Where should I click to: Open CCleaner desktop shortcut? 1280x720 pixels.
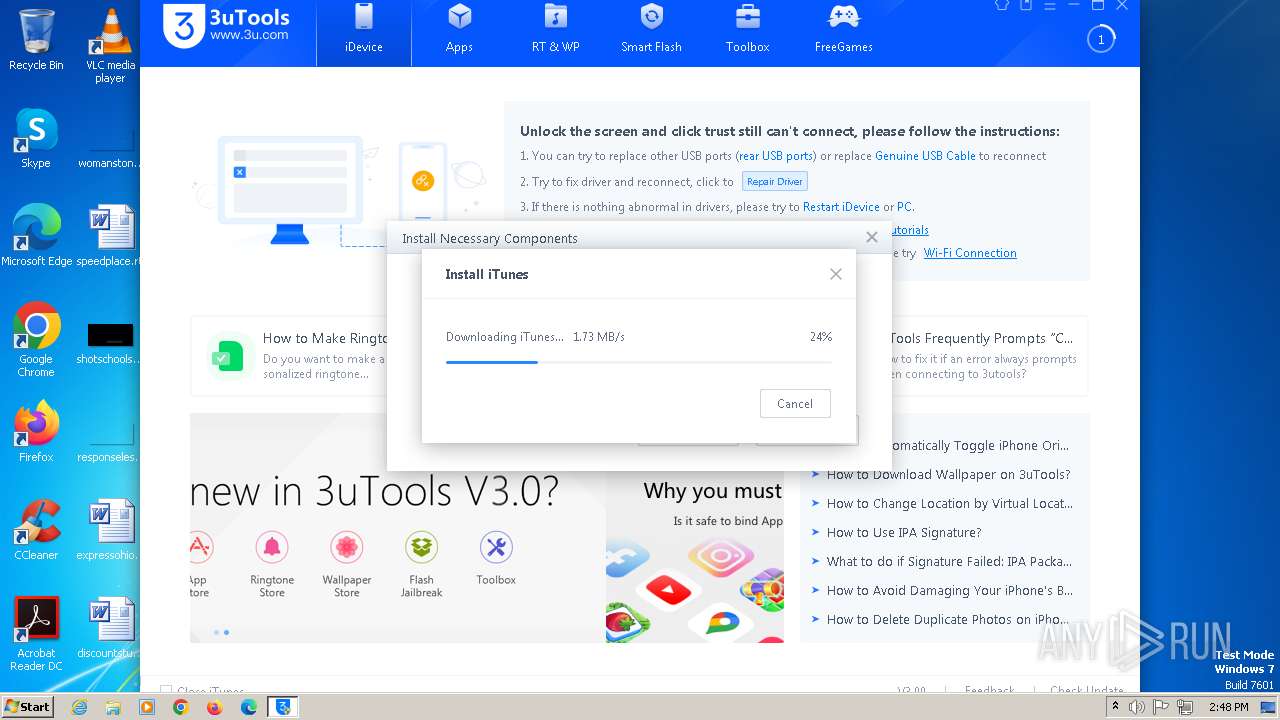click(x=36, y=531)
